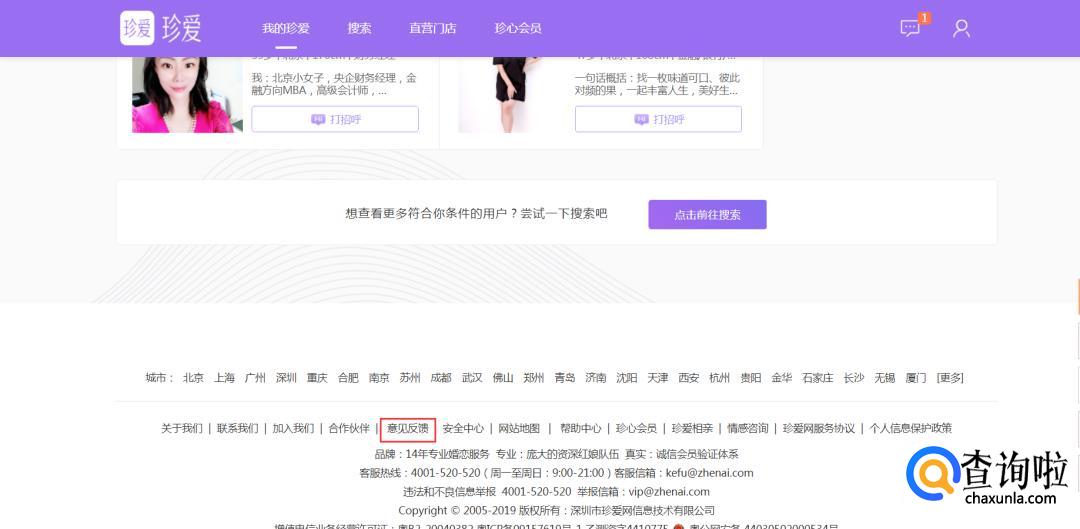Open the 帮助中心 footer link

click(x=581, y=428)
